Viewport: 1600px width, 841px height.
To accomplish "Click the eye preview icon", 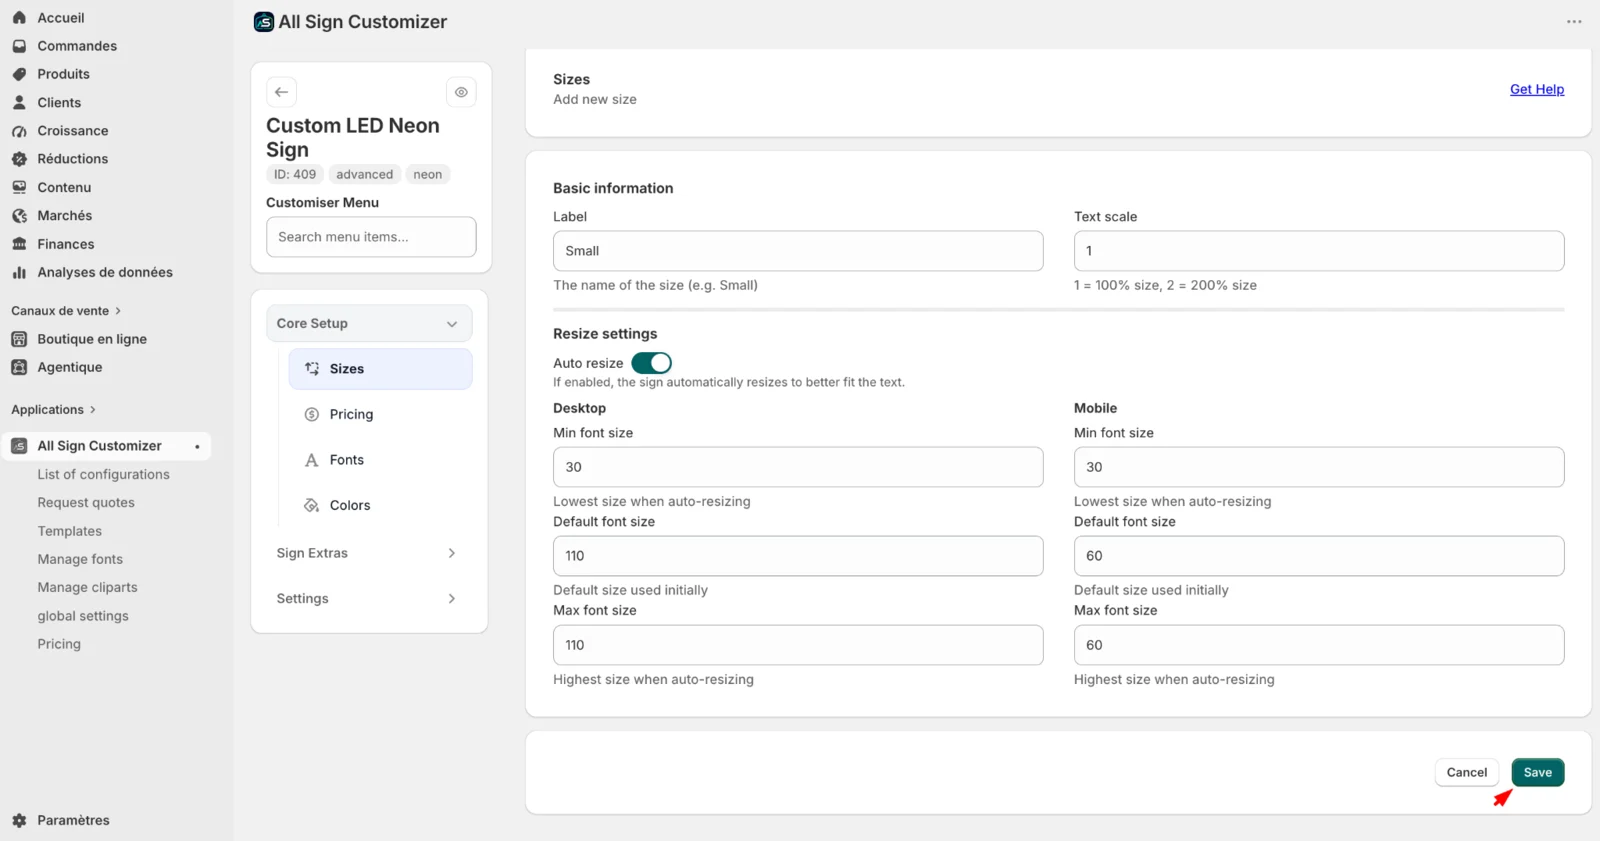I will 461,92.
